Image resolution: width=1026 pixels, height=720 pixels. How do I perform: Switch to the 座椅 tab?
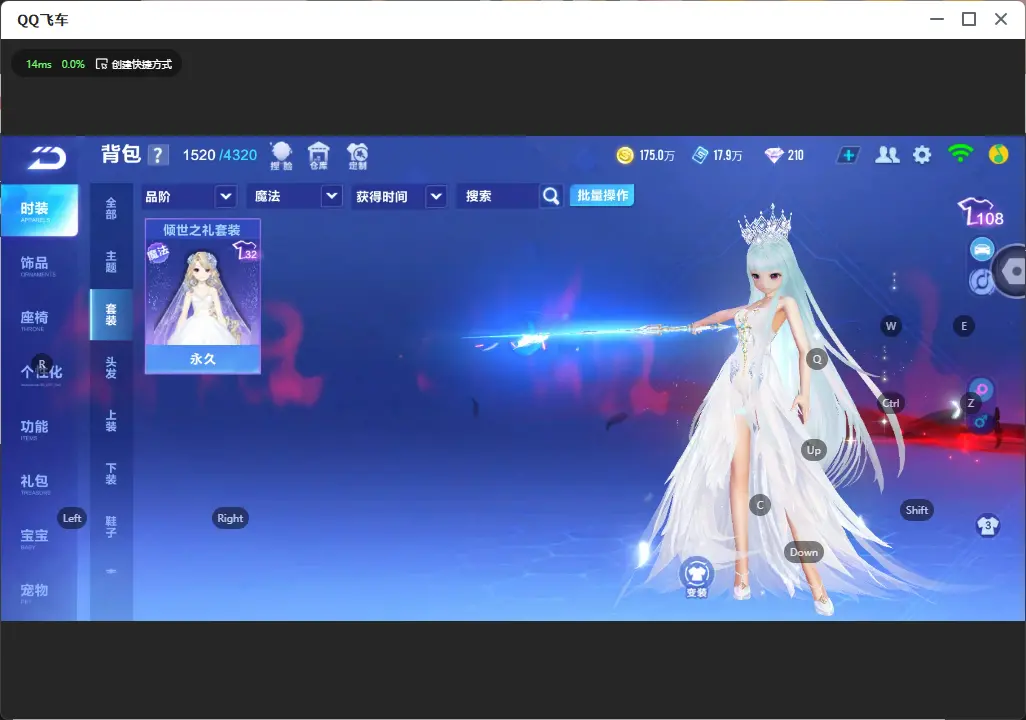click(x=35, y=319)
